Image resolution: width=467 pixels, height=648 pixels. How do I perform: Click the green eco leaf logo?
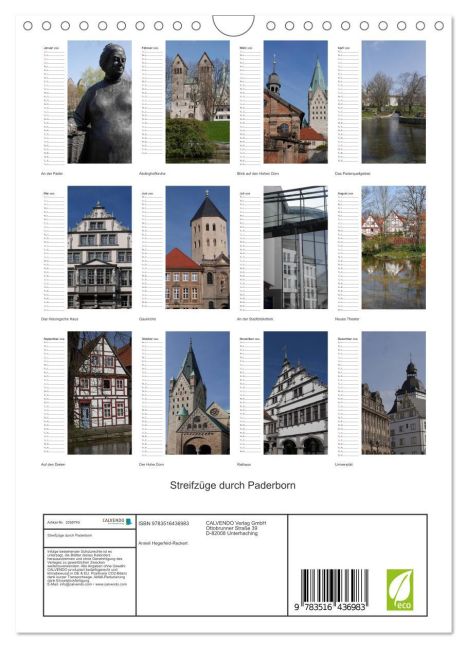[400, 589]
